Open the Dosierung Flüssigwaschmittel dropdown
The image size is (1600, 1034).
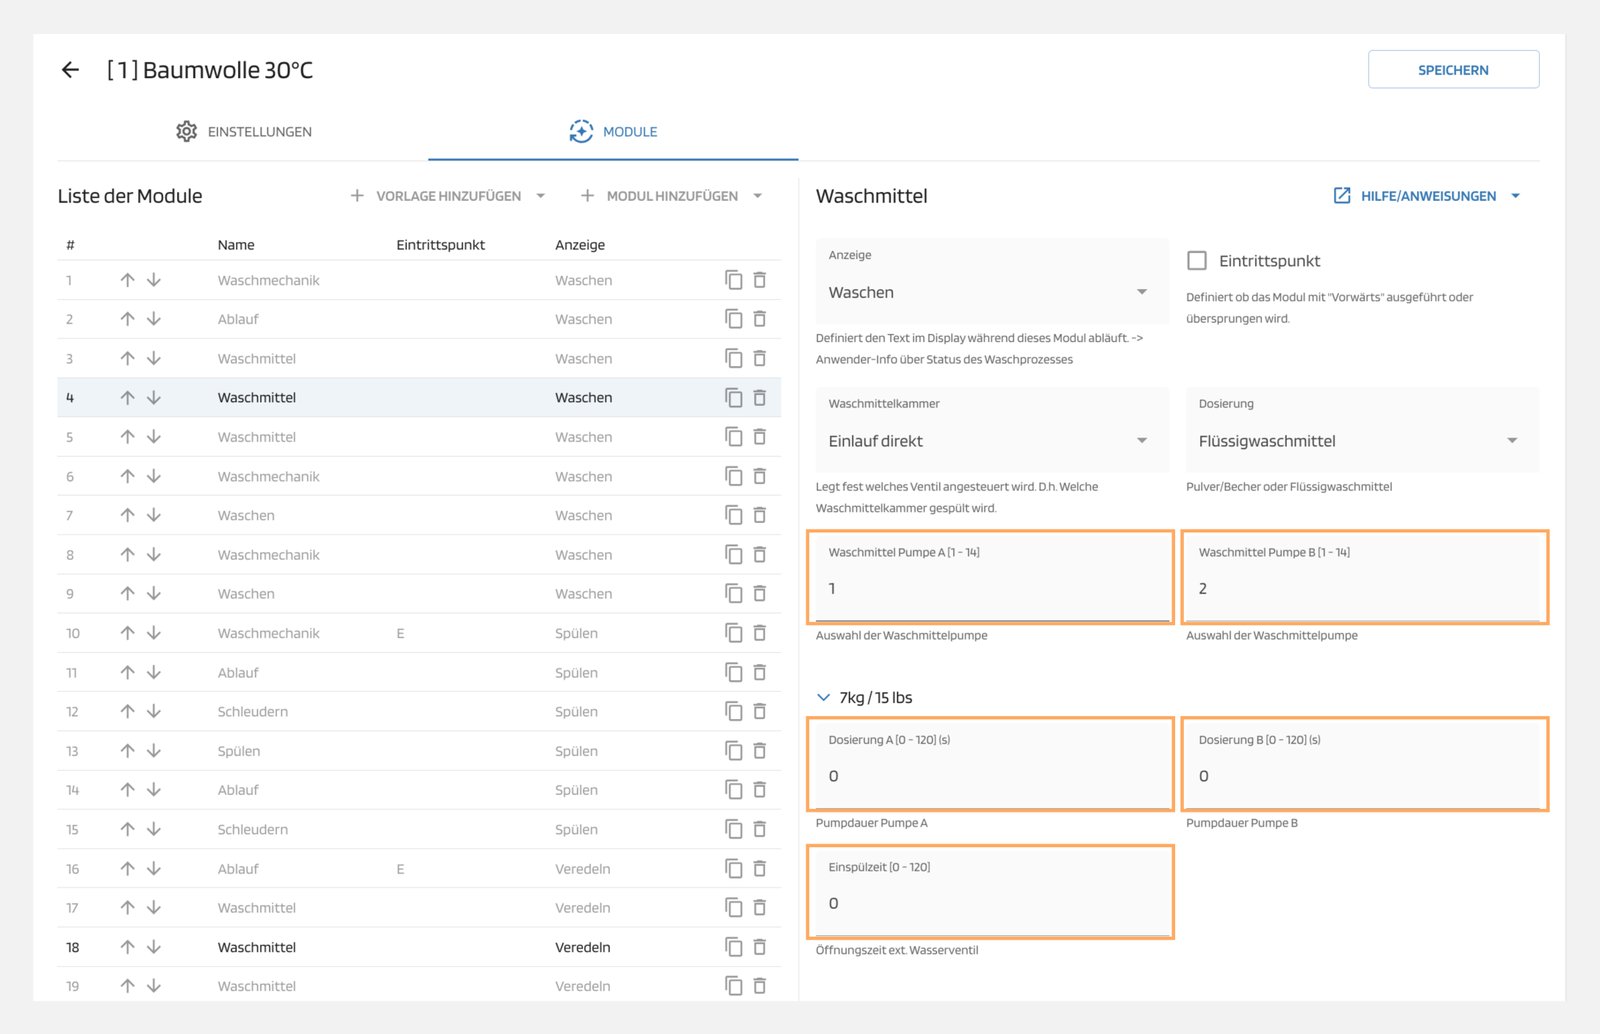click(x=1360, y=441)
